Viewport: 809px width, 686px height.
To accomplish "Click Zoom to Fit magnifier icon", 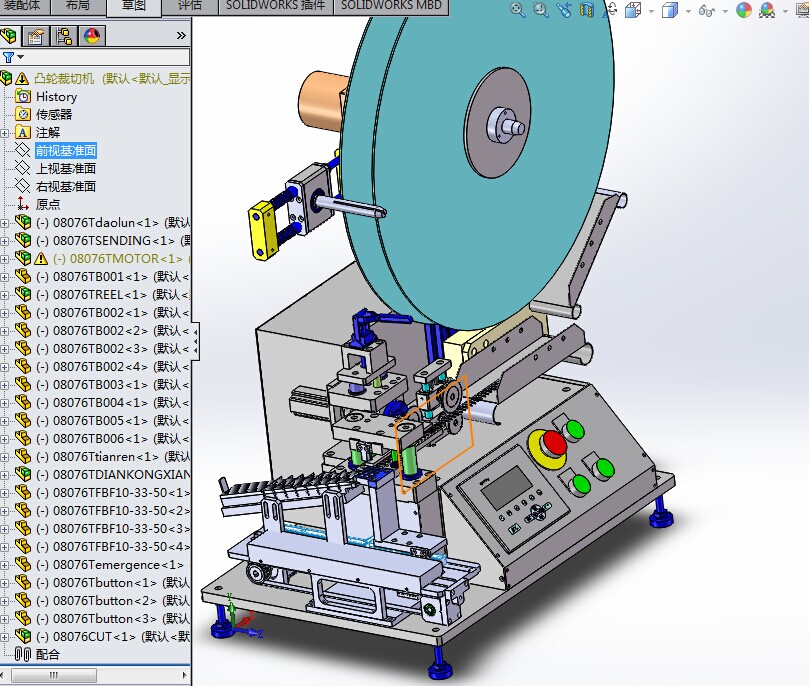I will 517,10.
